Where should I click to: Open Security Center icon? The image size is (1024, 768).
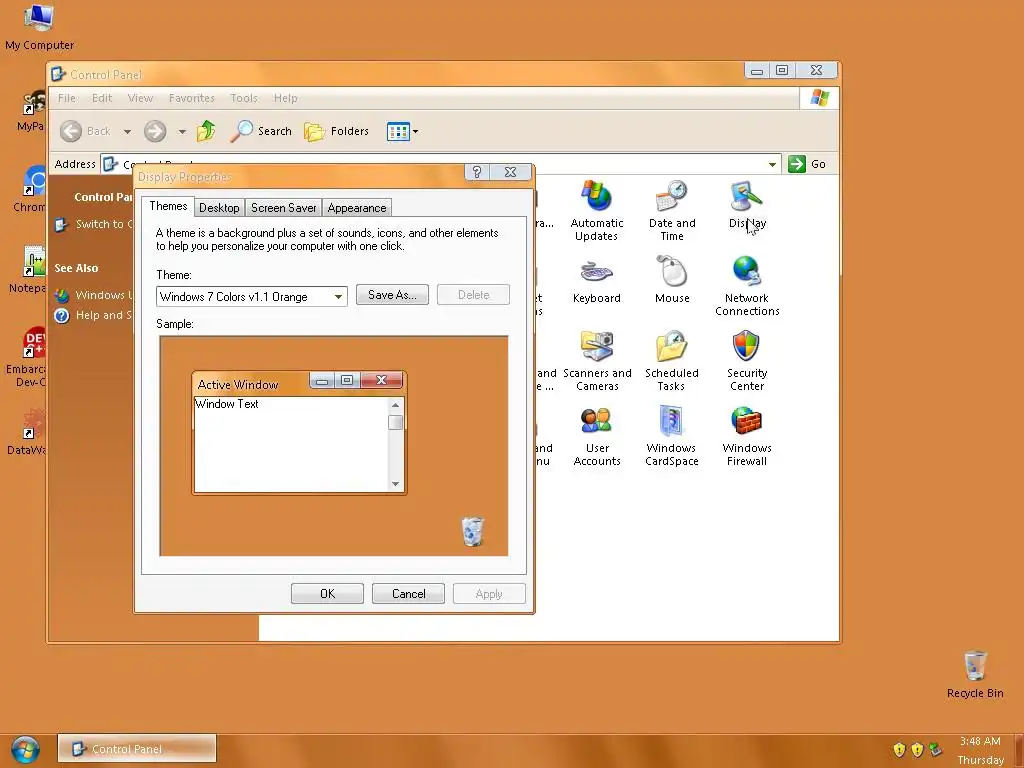(x=747, y=360)
